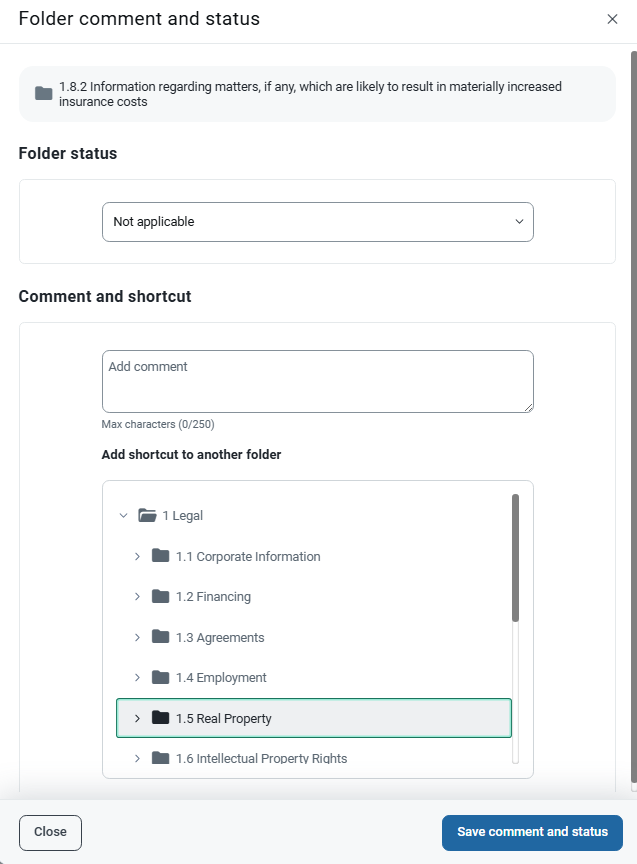Click the folder tree scrollbar thumb
The image size is (637, 864).
515,557
